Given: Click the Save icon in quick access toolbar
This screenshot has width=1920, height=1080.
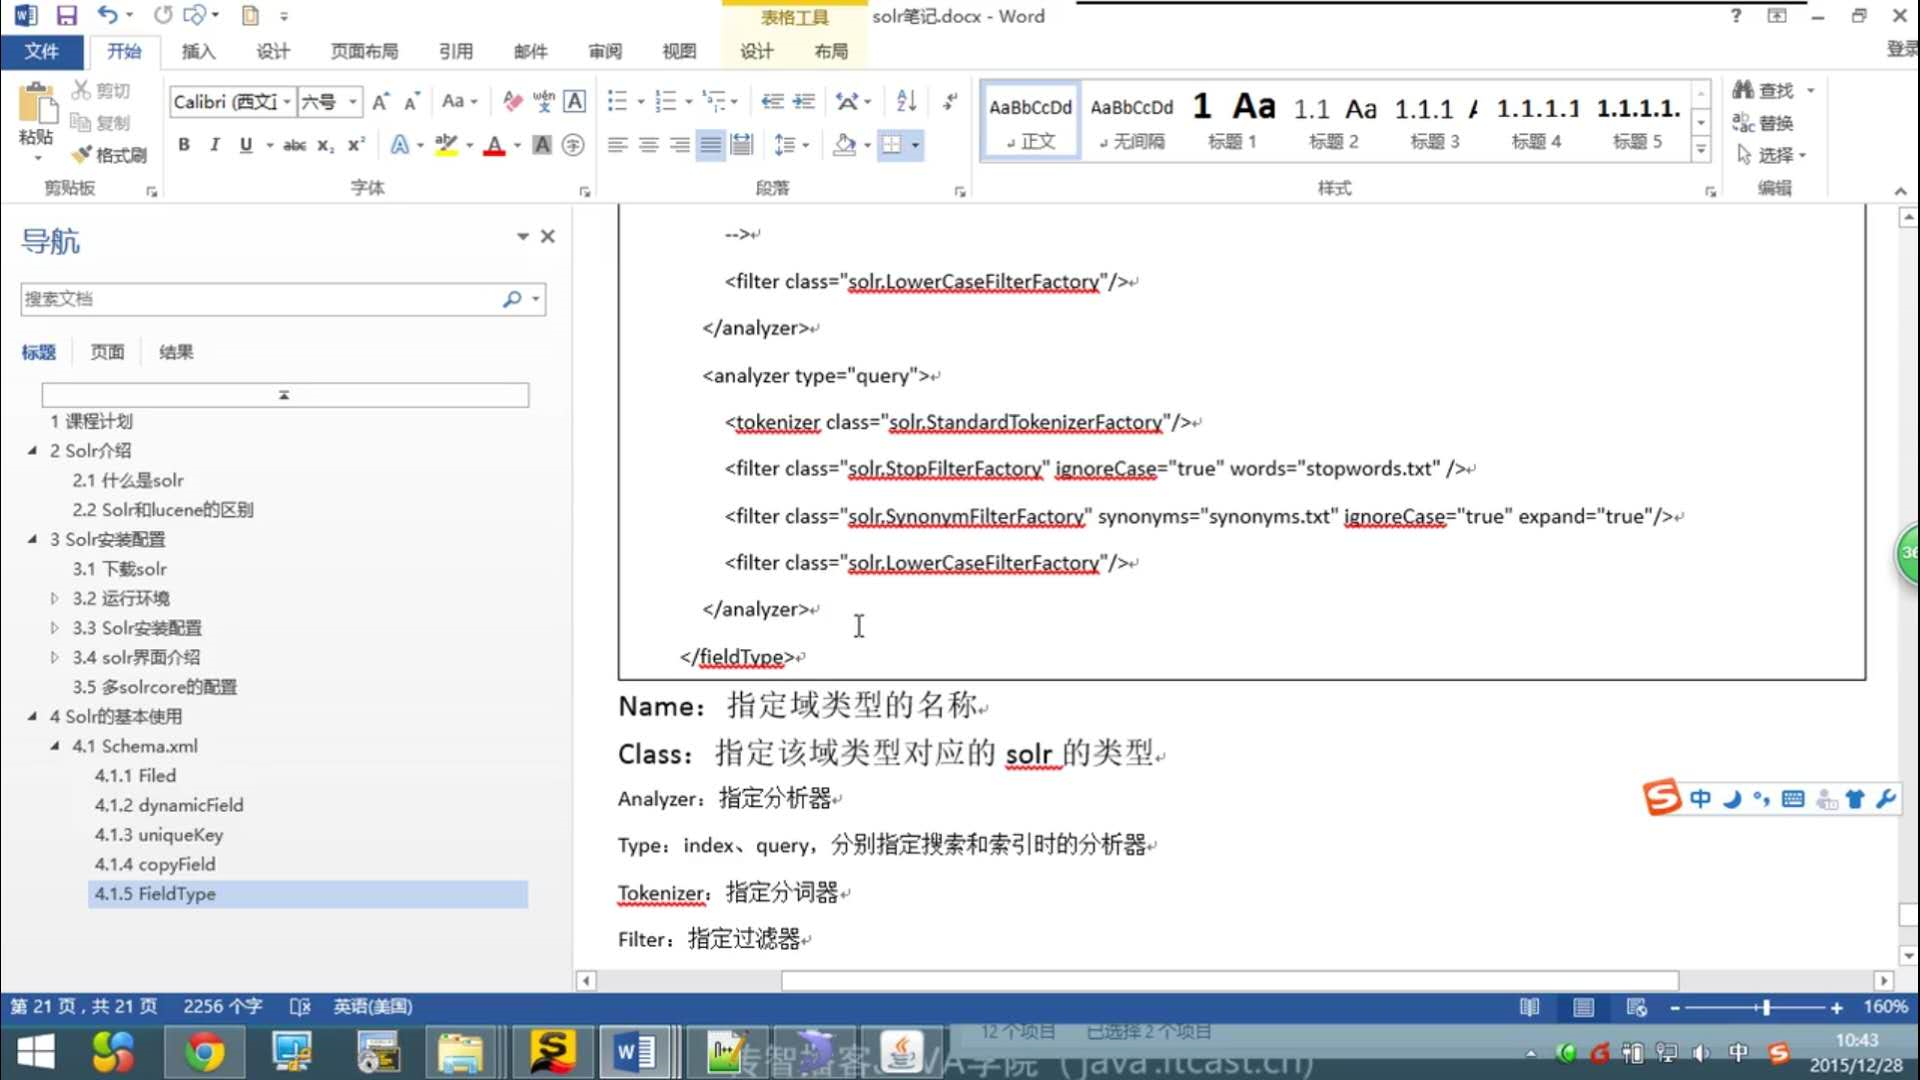Looking at the screenshot, I should click(x=67, y=16).
